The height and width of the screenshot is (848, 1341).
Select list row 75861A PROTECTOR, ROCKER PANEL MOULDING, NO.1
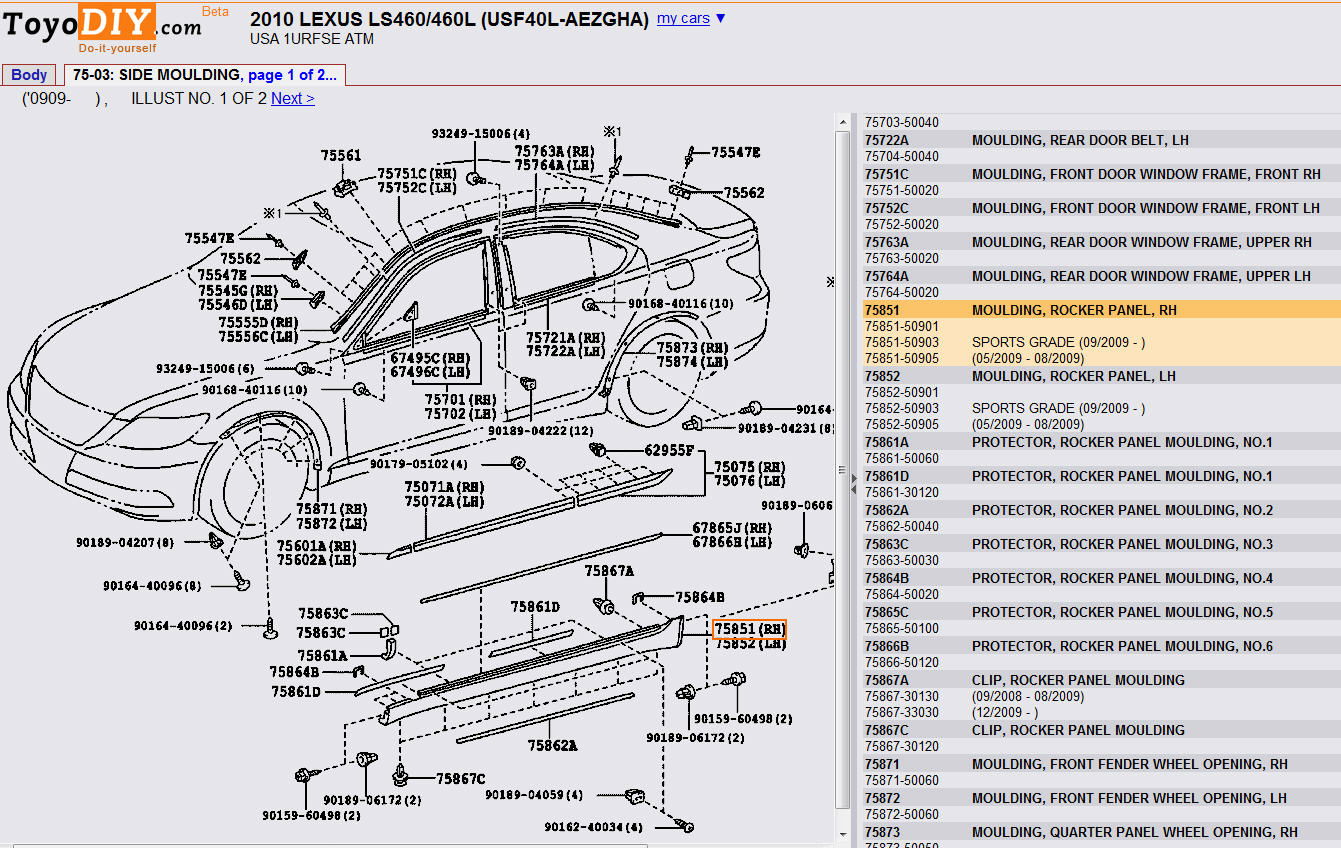1100,442
